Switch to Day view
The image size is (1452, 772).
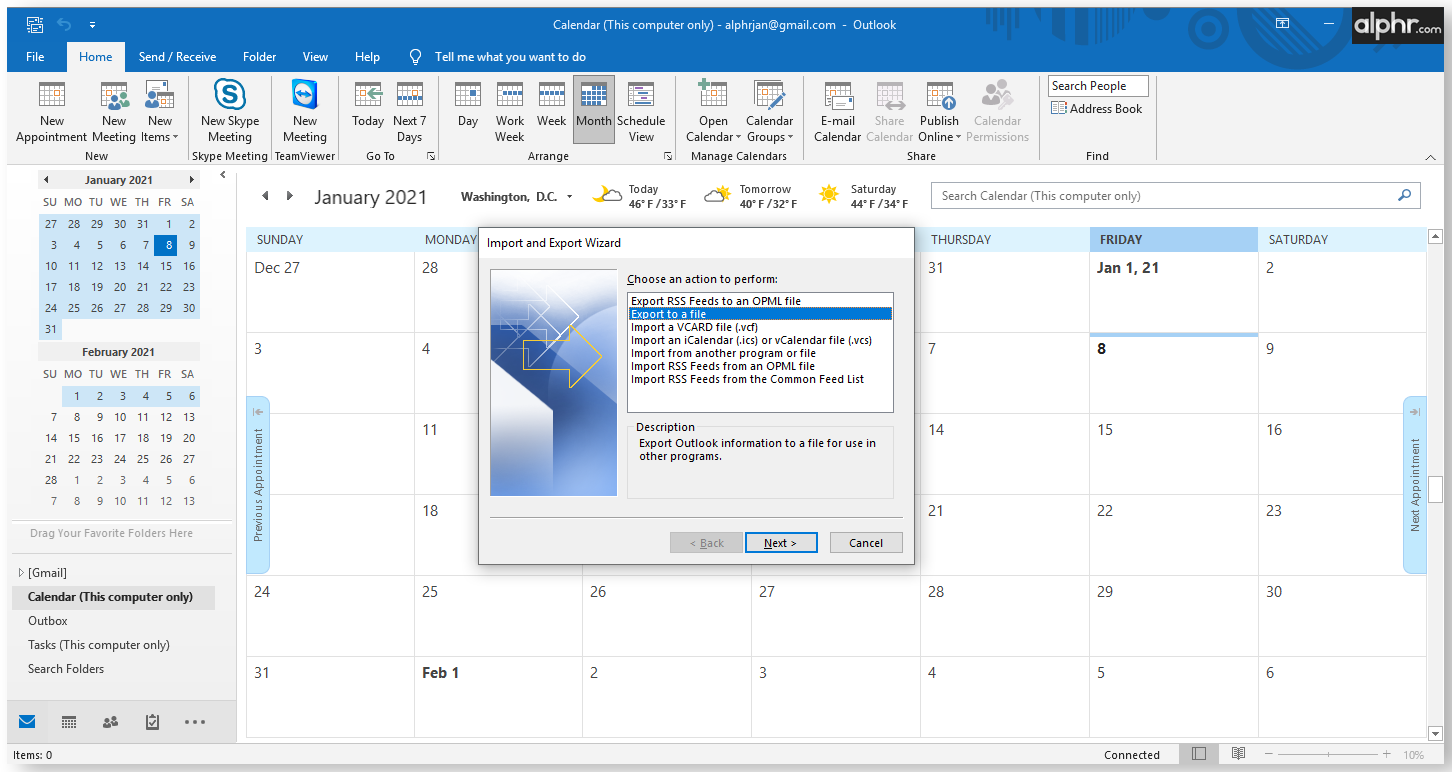(x=468, y=106)
